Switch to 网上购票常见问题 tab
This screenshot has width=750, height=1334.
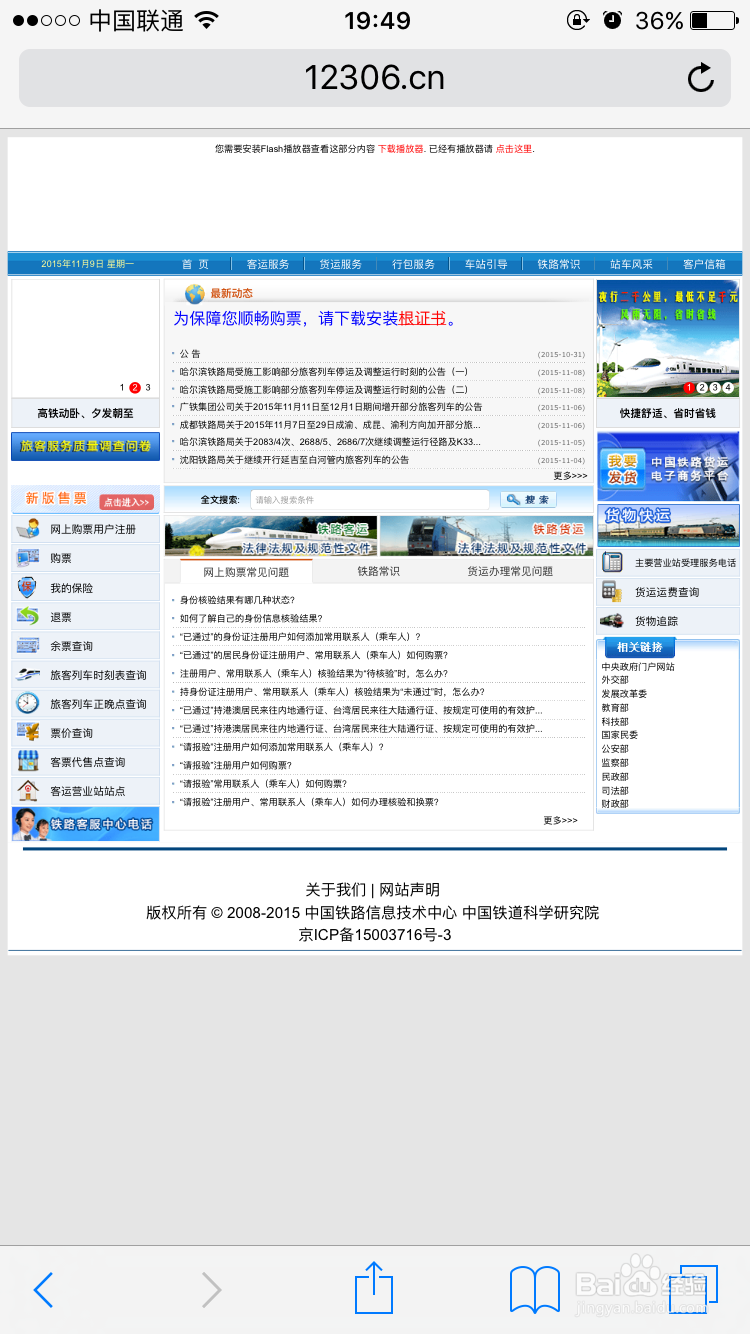(246, 571)
